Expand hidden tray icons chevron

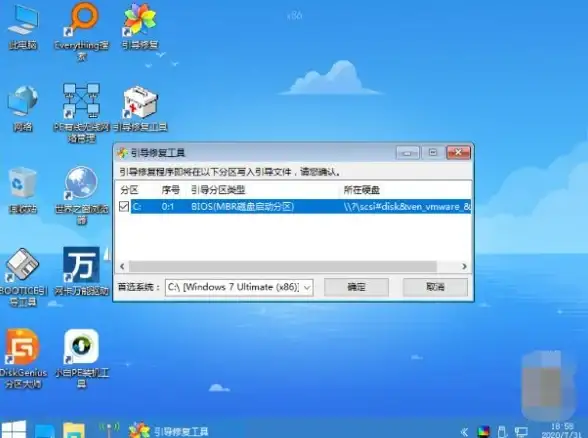[x=464, y=432]
